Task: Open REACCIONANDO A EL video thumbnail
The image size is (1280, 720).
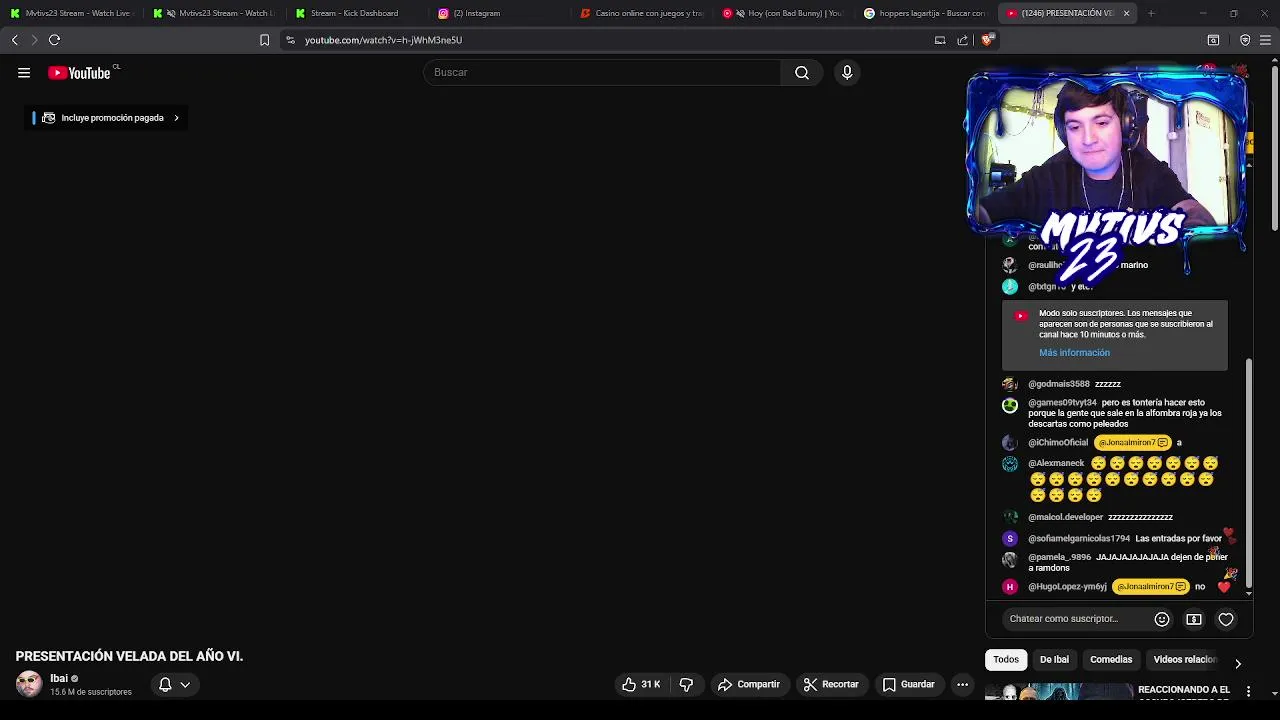Action: pyautogui.click(x=1060, y=692)
